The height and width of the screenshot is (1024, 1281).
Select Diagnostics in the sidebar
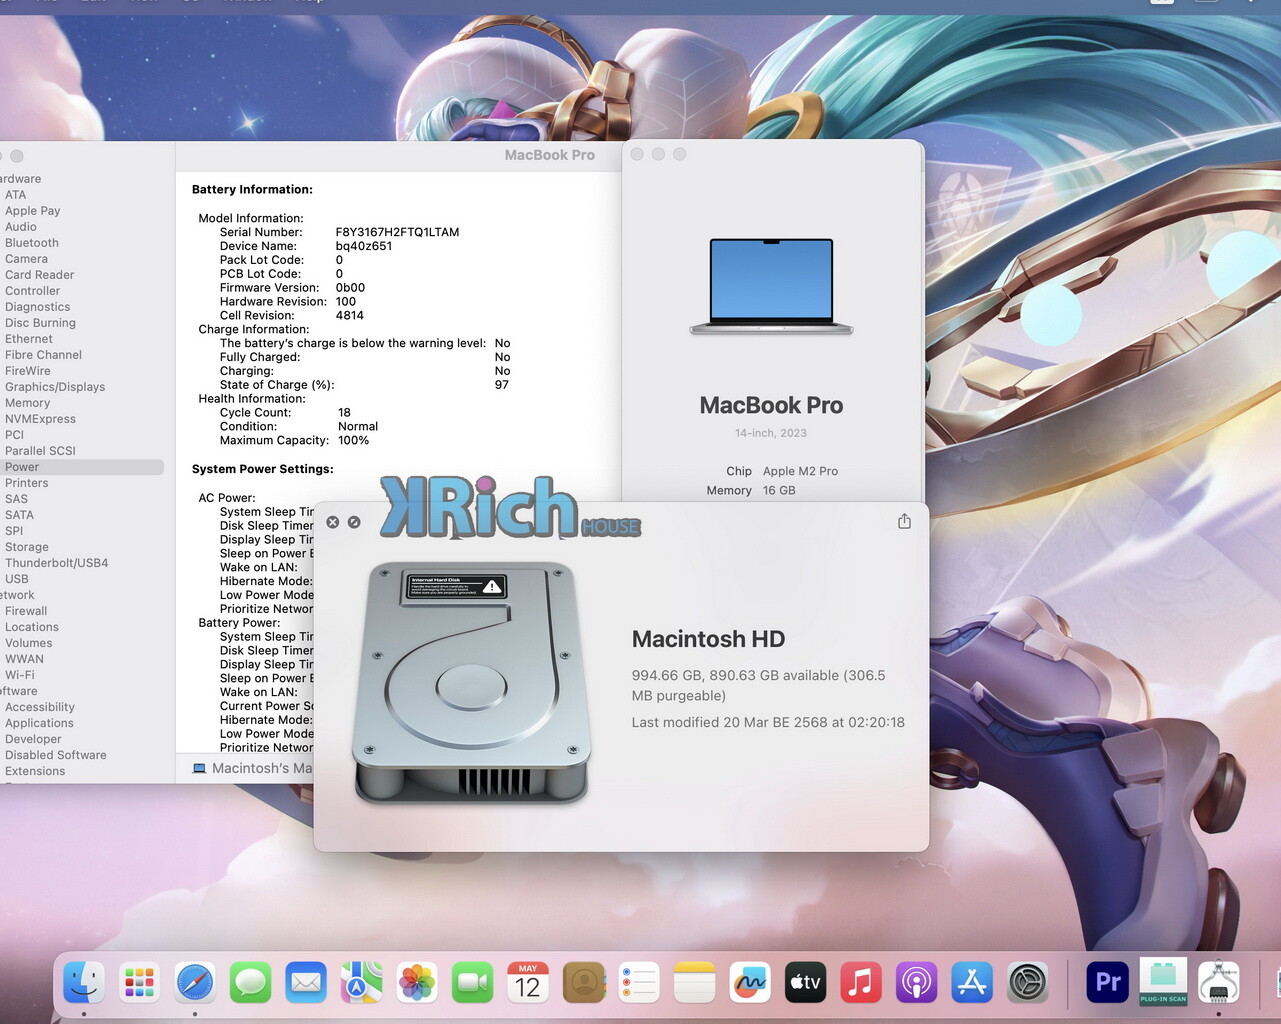[38, 307]
